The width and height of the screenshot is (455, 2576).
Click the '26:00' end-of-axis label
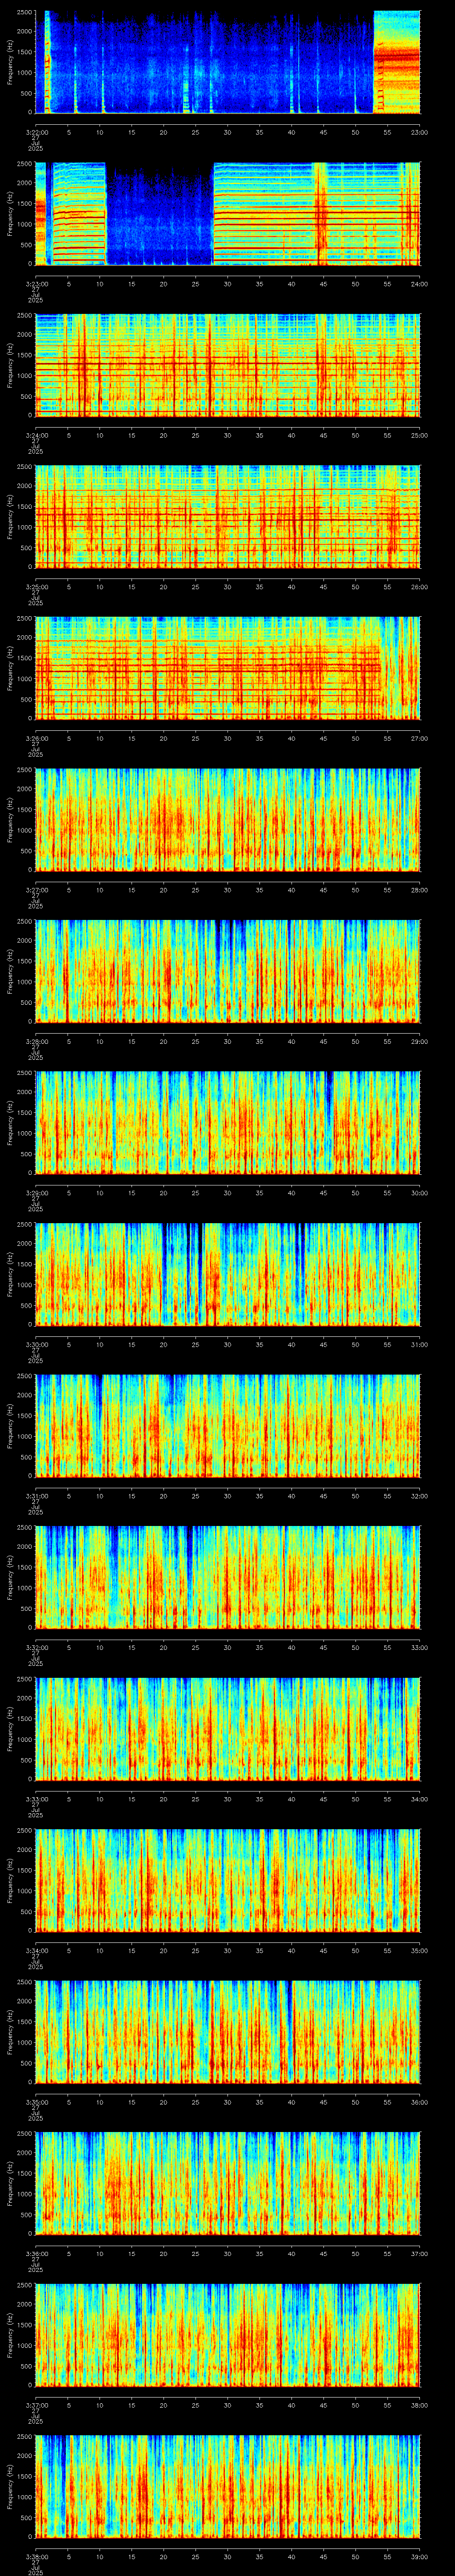point(419,587)
